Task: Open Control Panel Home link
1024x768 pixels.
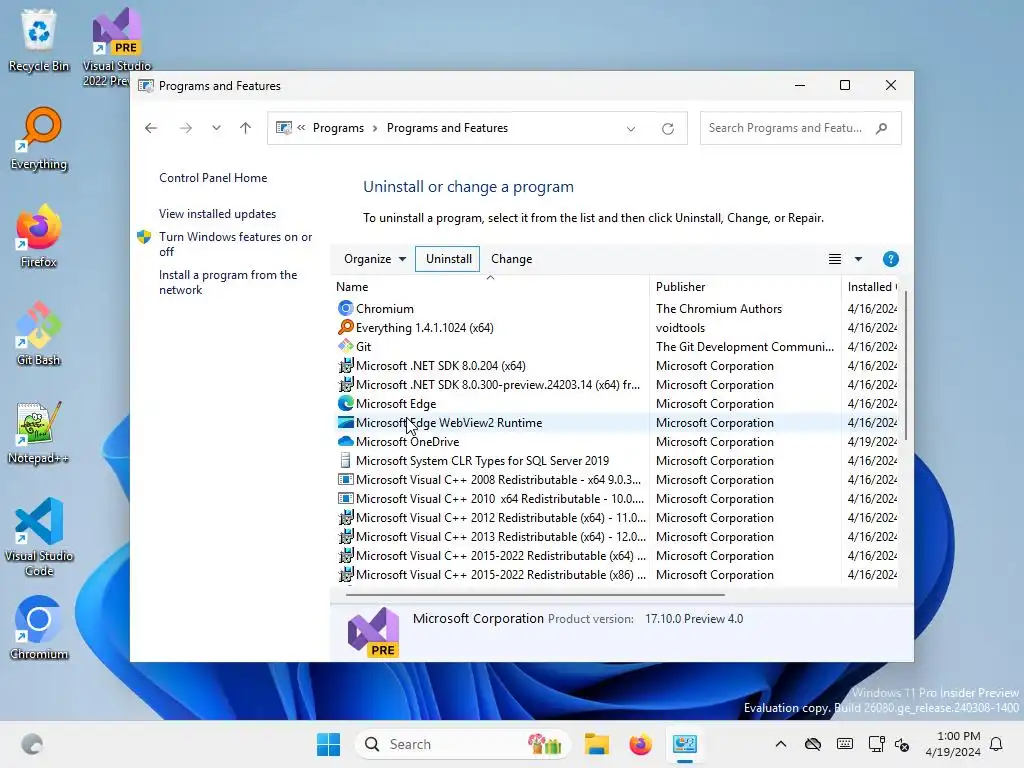Action: [x=213, y=178]
